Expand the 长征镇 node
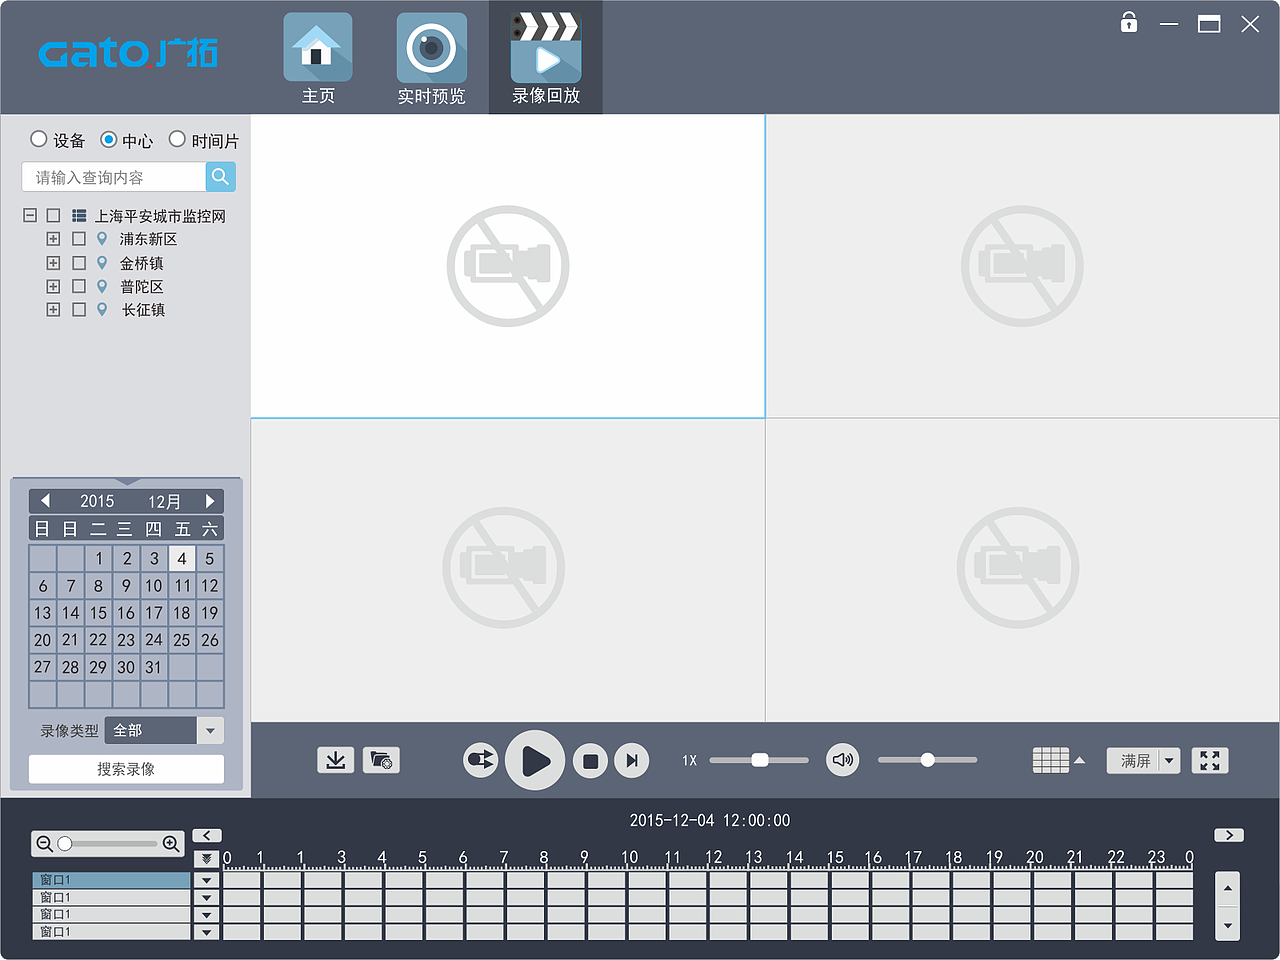1280x960 pixels. [53, 310]
